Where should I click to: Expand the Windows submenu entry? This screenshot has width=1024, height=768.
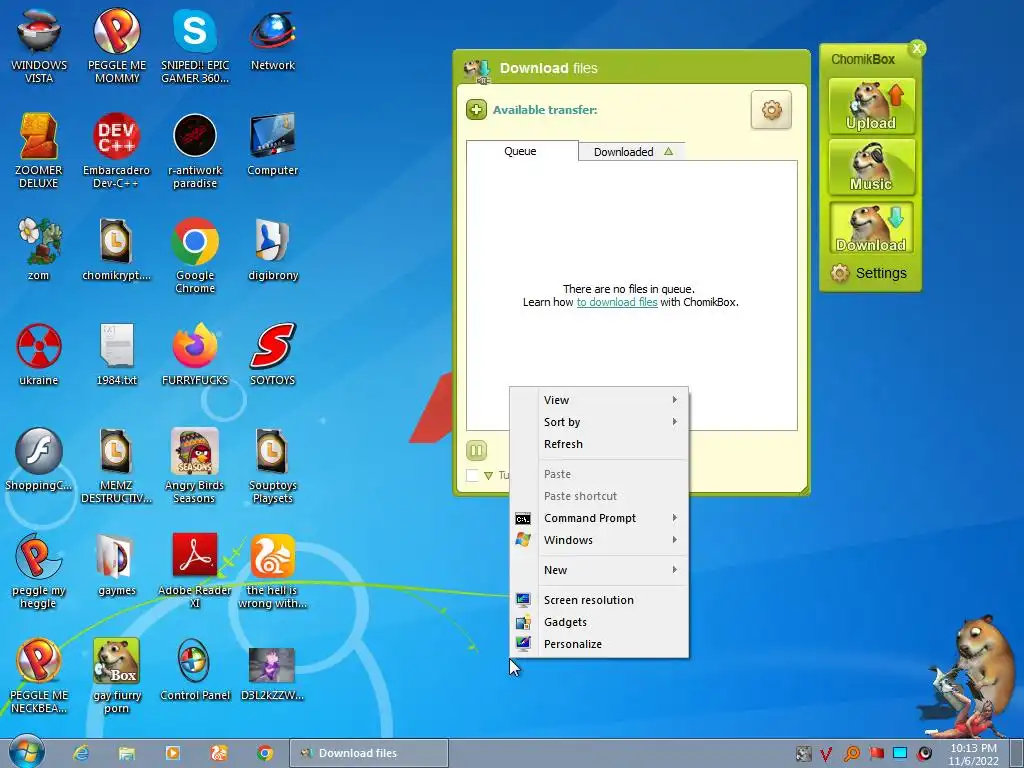[599, 540]
